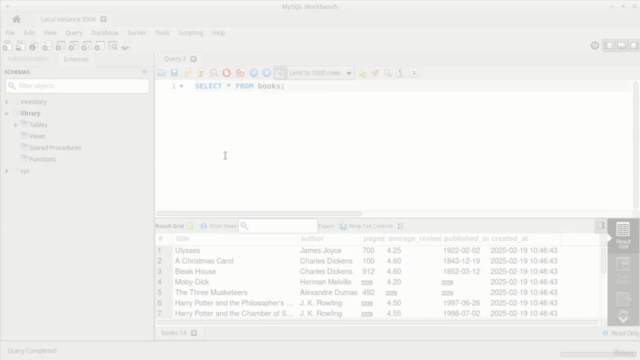Toggle continue on SQL script error
Image resolution: width=640 pixels, height=360 pixels.
(240, 73)
